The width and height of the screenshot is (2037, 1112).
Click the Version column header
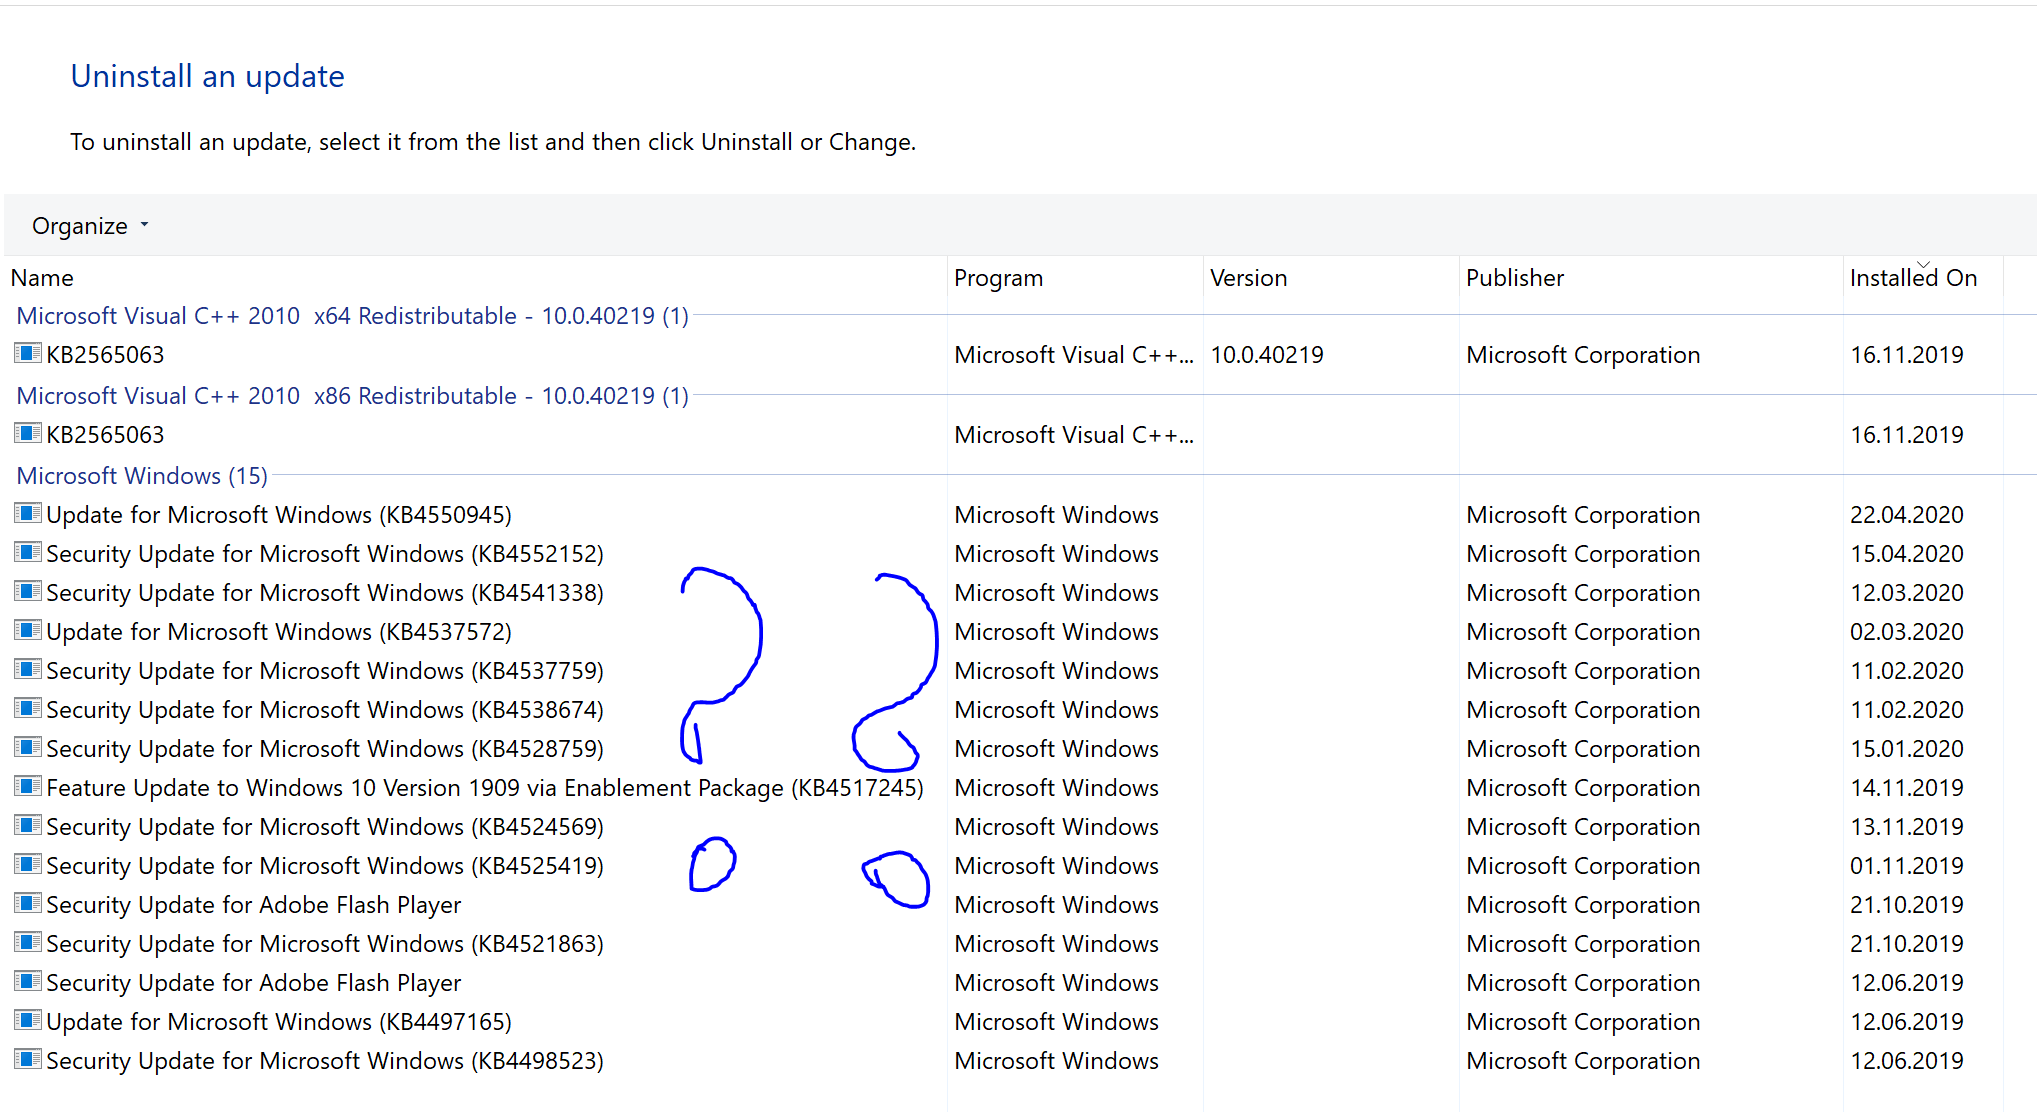[1248, 278]
